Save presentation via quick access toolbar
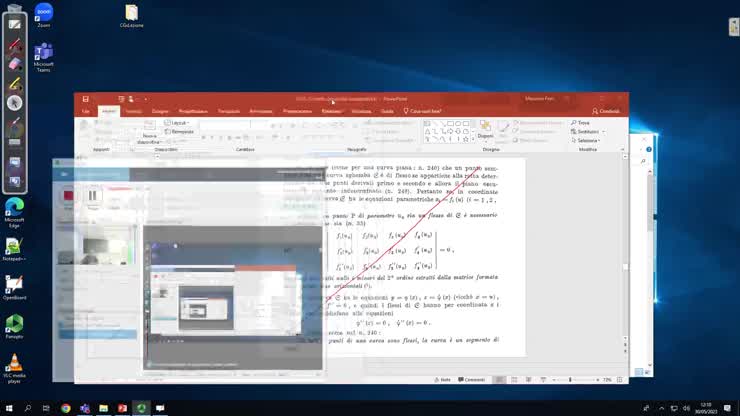 tap(85, 99)
